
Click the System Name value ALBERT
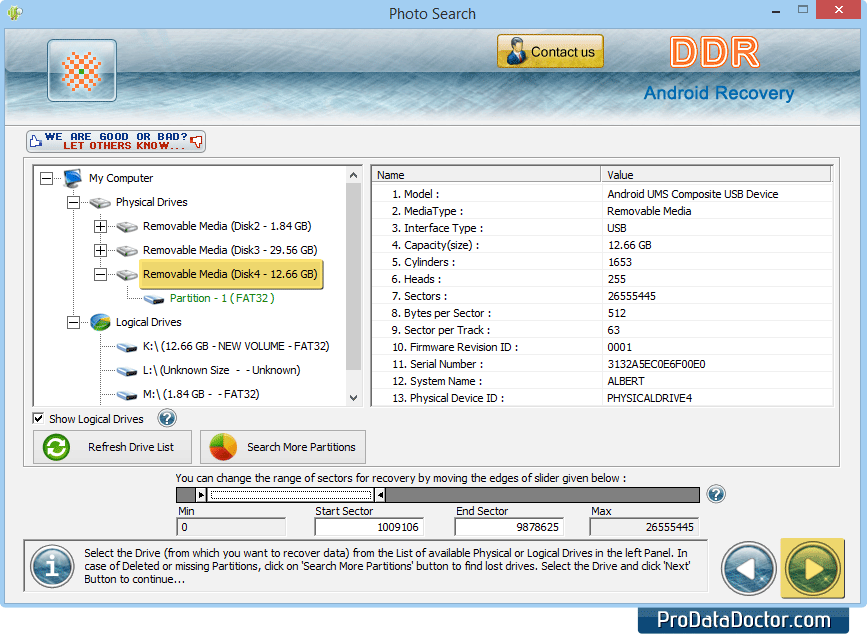[625, 381]
